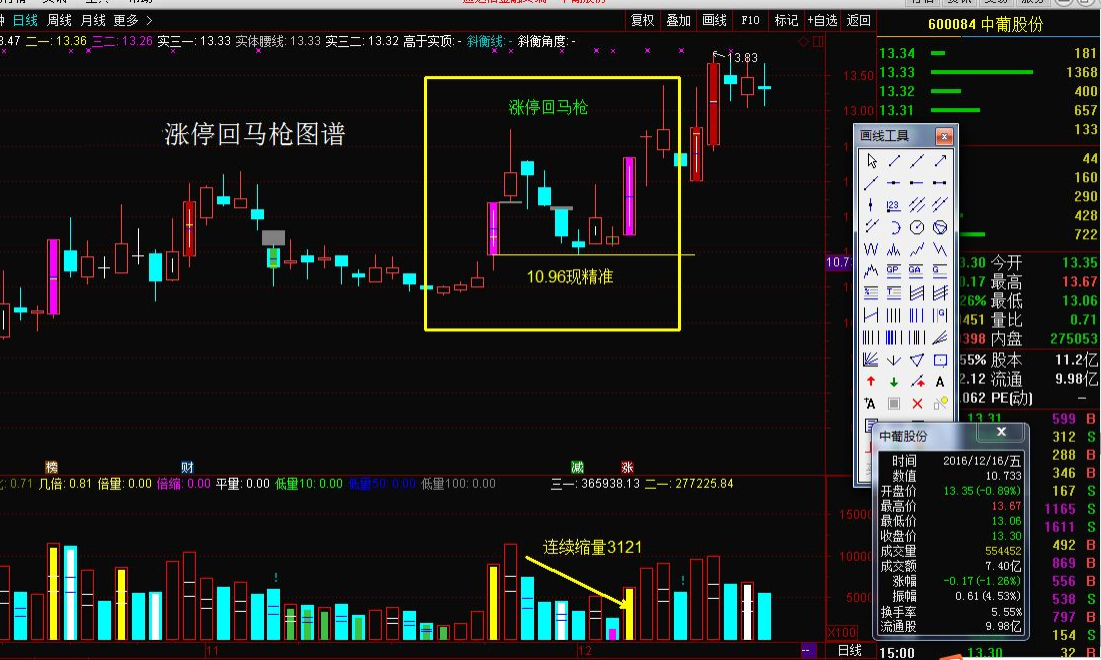The image size is (1101, 660).
Task: Select the GA golden amplitude lines tool
Action: coord(916,271)
